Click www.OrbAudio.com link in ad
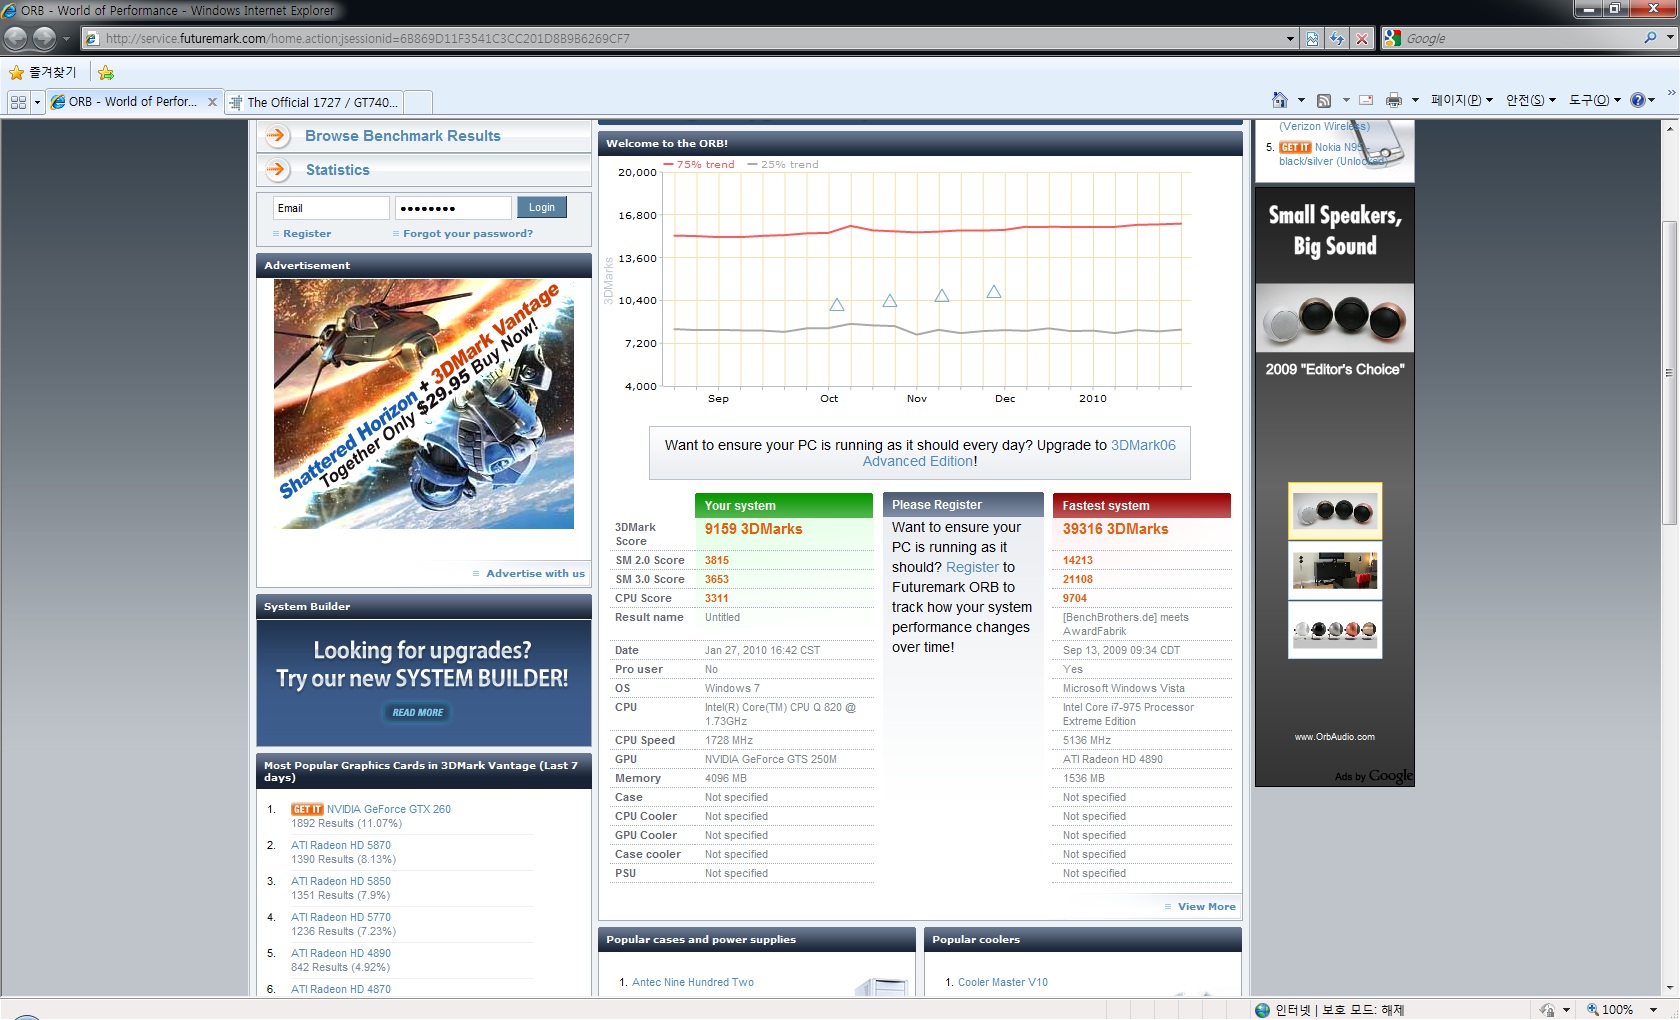Image resolution: width=1680 pixels, height=1020 pixels. click(x=1335, y=737)
